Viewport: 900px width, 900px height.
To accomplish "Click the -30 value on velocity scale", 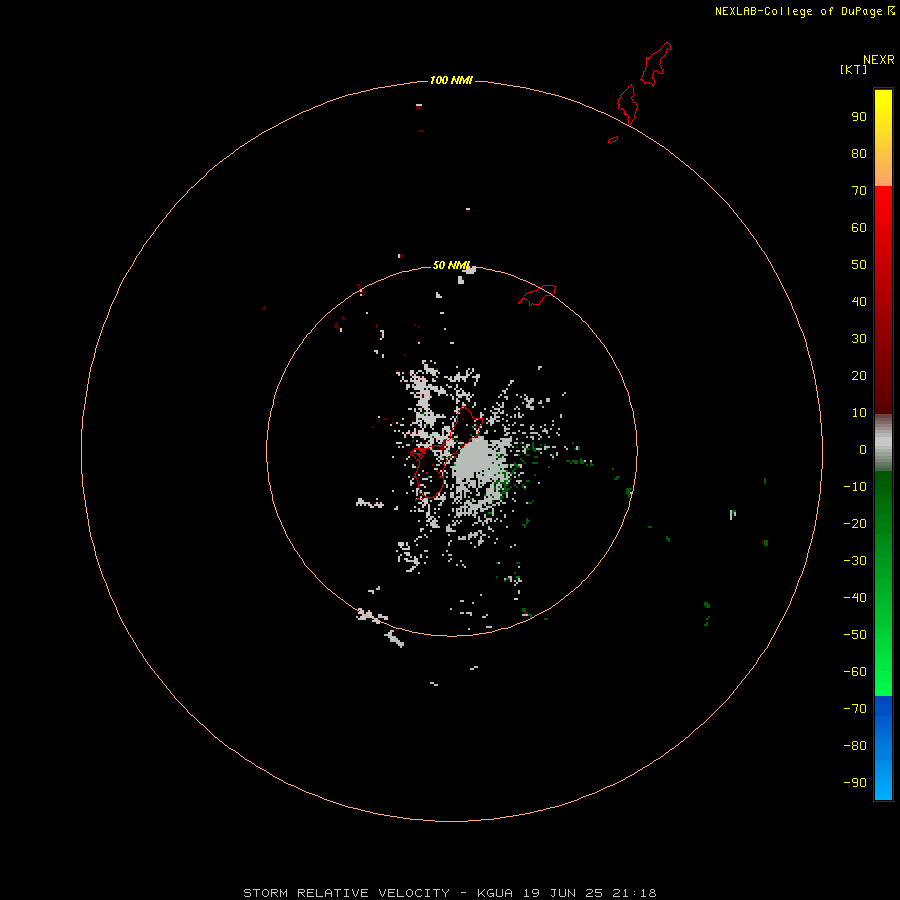I will point(855,561).
